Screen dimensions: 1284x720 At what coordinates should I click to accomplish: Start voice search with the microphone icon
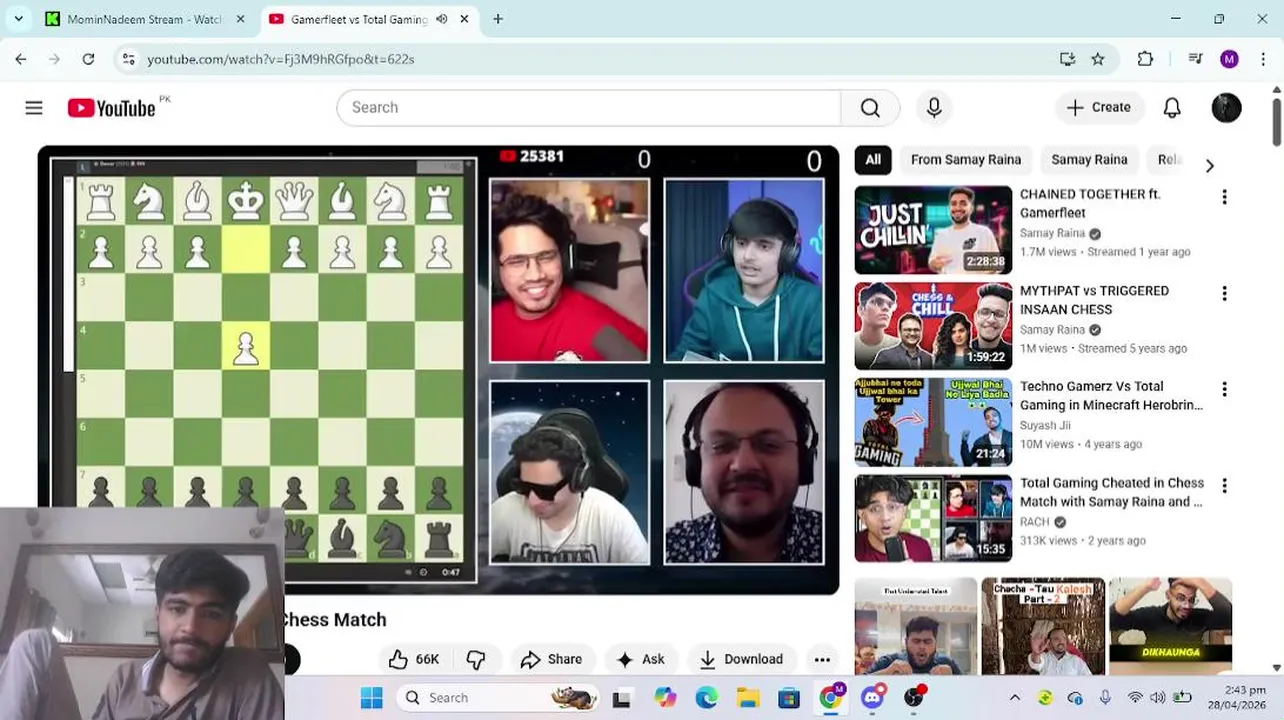(934, 108)
